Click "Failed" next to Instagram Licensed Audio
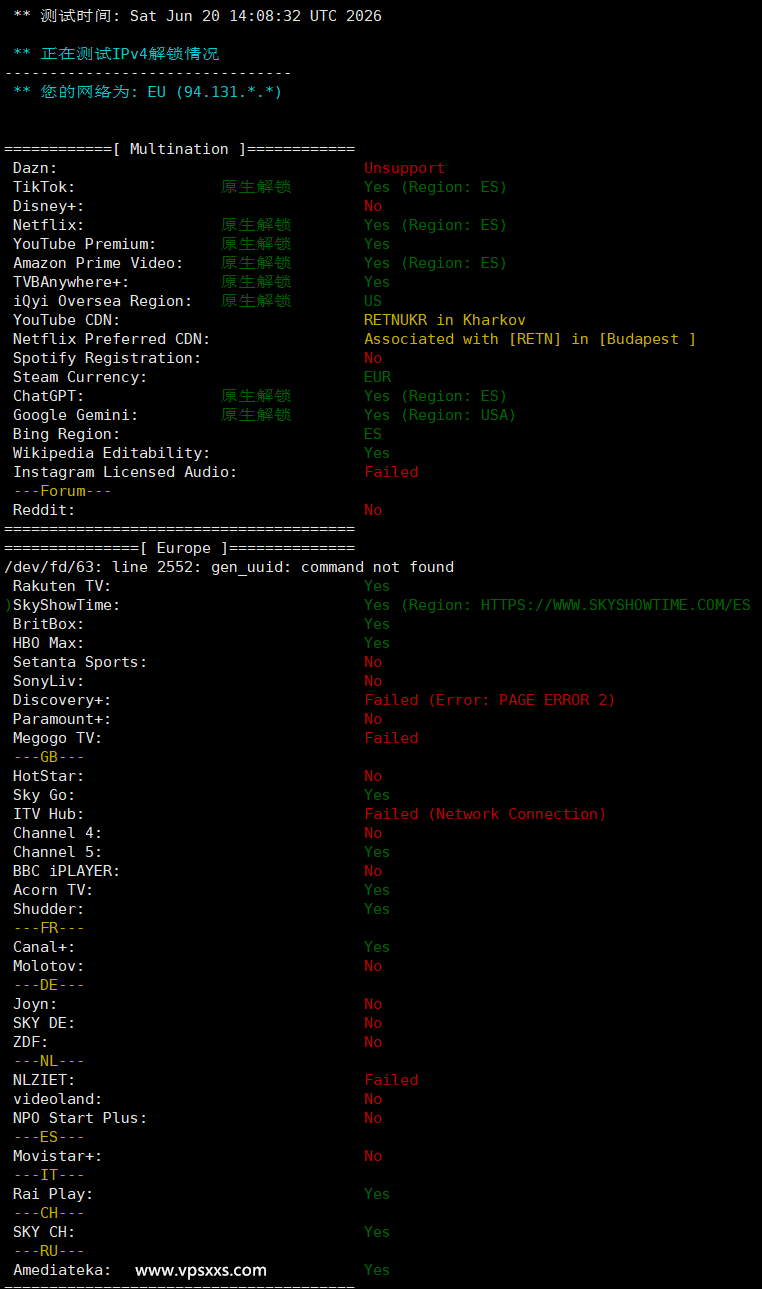This screenshot has height=1289, width=762. [x=391, y=472]
